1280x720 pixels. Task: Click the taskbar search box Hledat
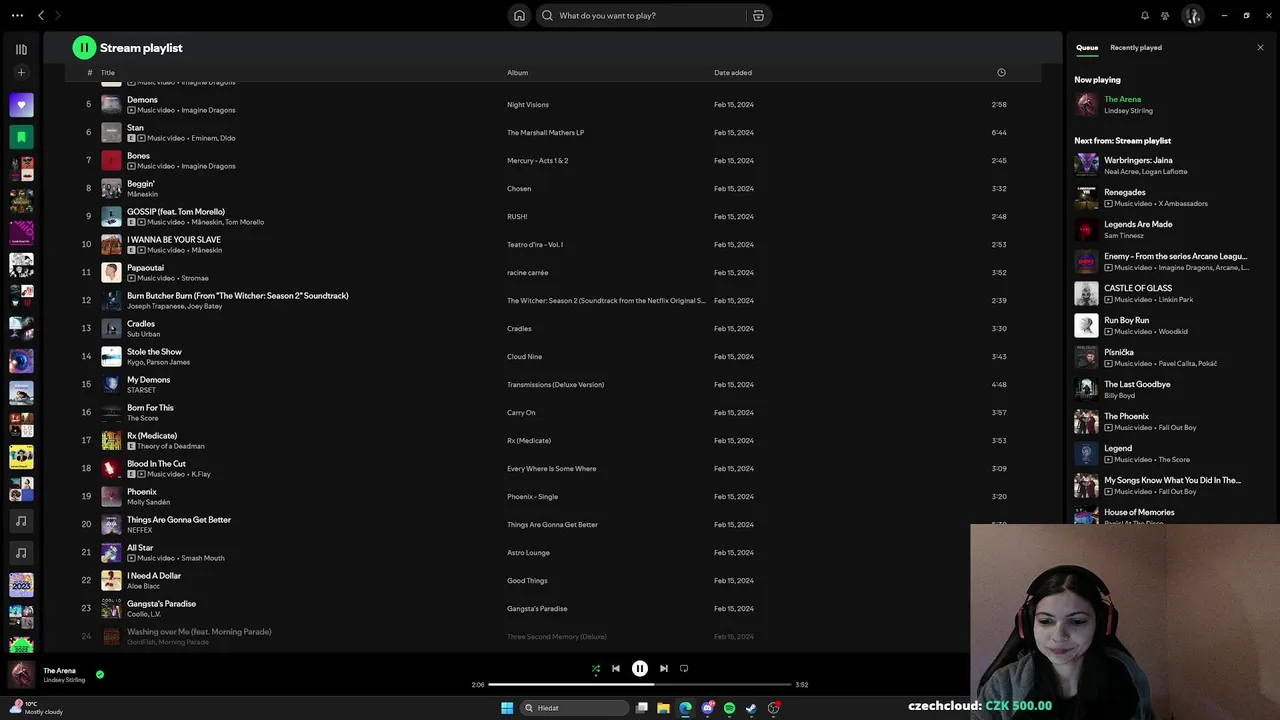pos(574,708)
